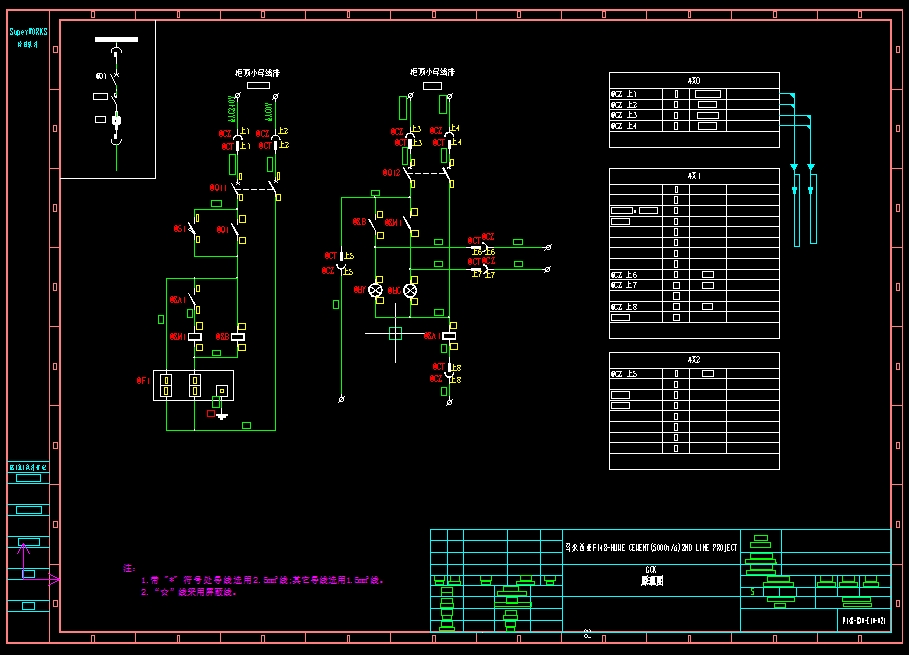
Task: Click the OF1 component box
Action: coord(193,386)
